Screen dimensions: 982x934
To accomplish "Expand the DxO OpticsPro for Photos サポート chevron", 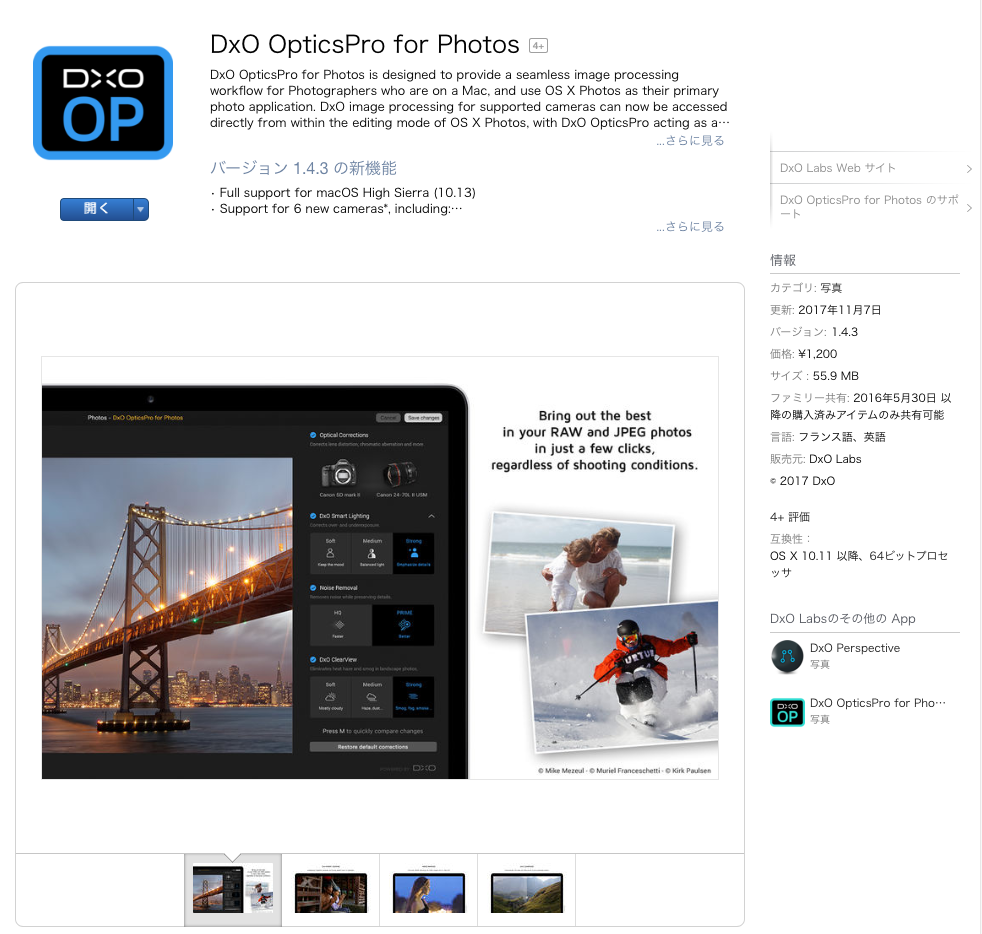I will (x=968, y=207).
